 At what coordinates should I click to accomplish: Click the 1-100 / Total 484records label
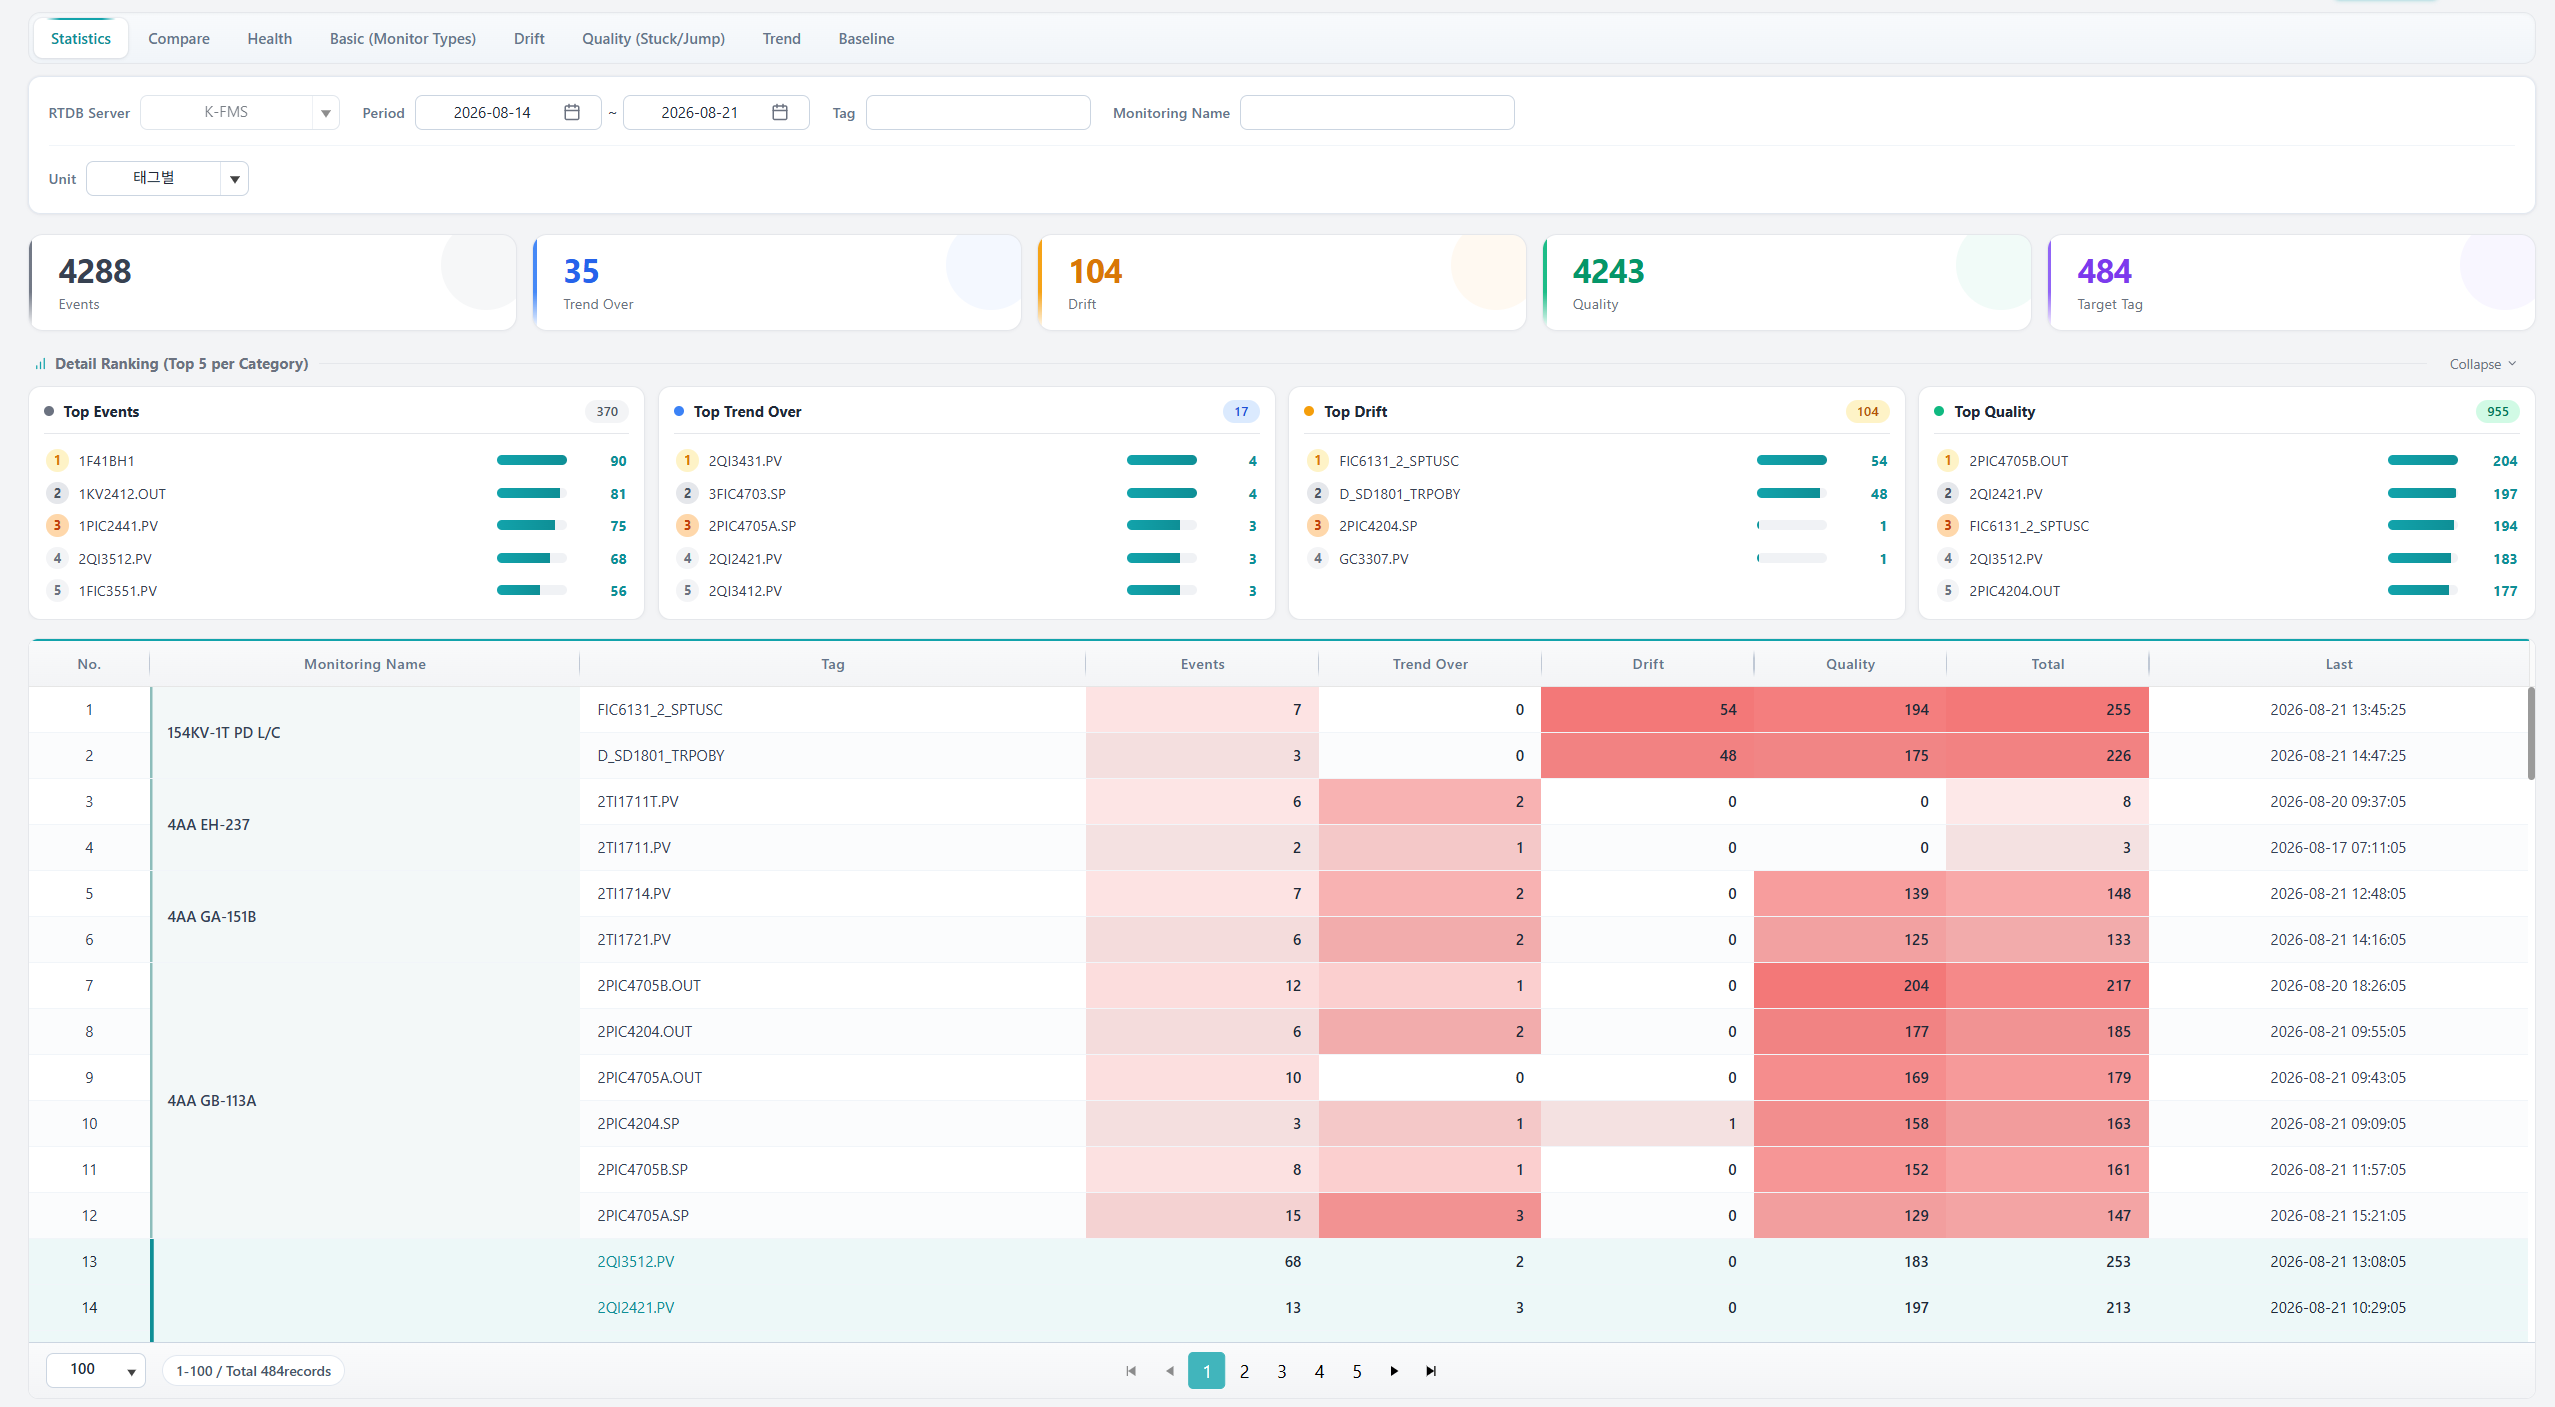(x=254, y=1371)
